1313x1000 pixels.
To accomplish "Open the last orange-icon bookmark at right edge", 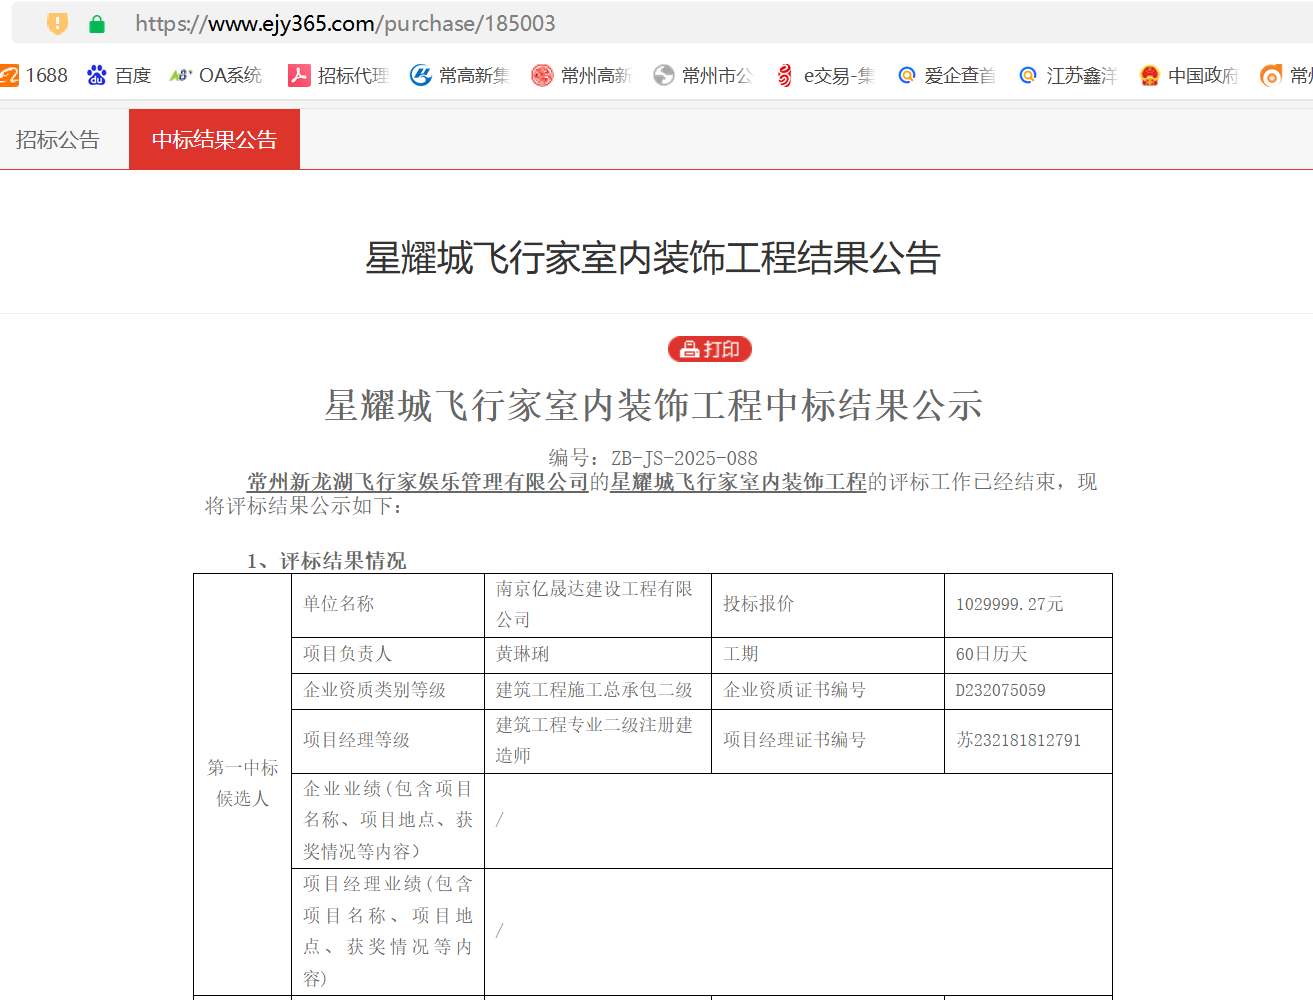I will click(x=1287, y=75).
